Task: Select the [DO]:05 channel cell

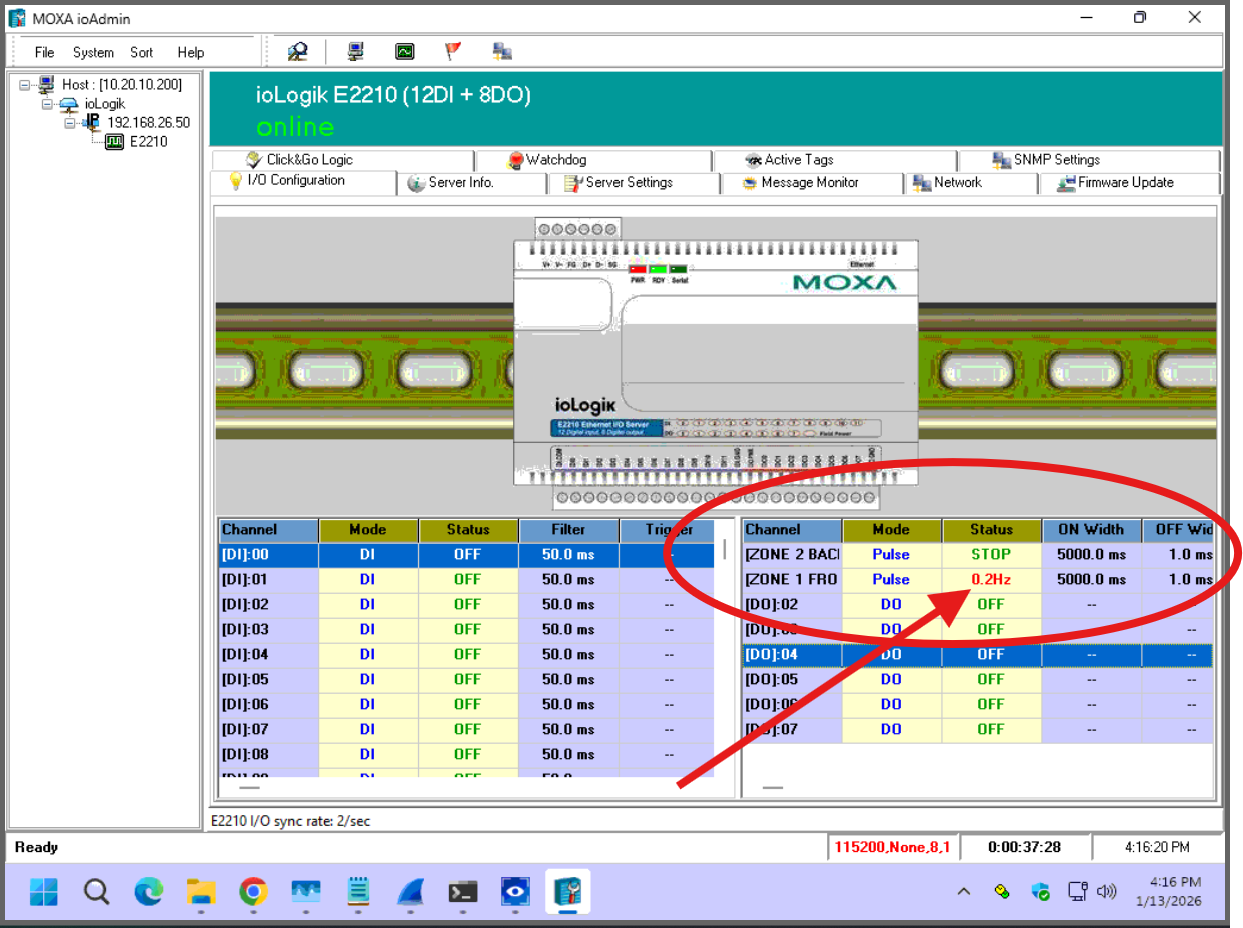Action: 792,679
